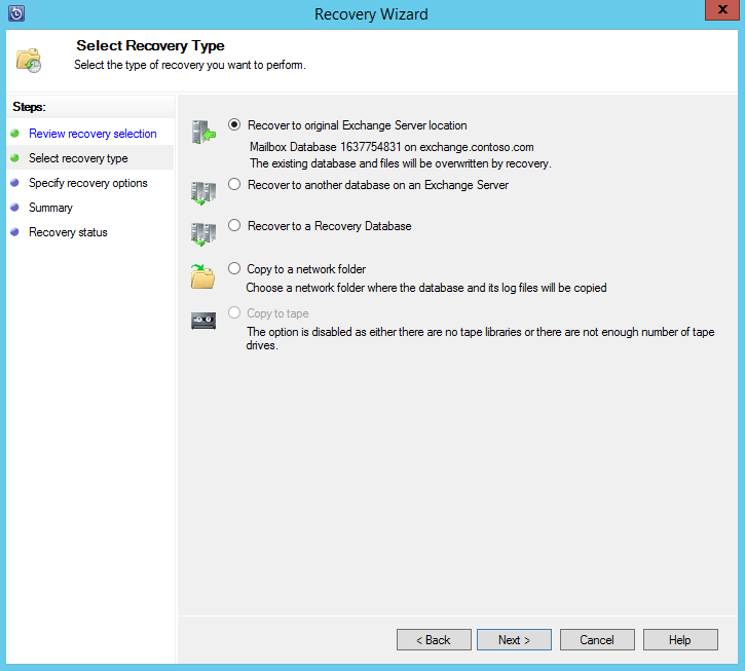Go to Select recovery type step
Viewport: 745px width, 671px height.
pos(78,158)
